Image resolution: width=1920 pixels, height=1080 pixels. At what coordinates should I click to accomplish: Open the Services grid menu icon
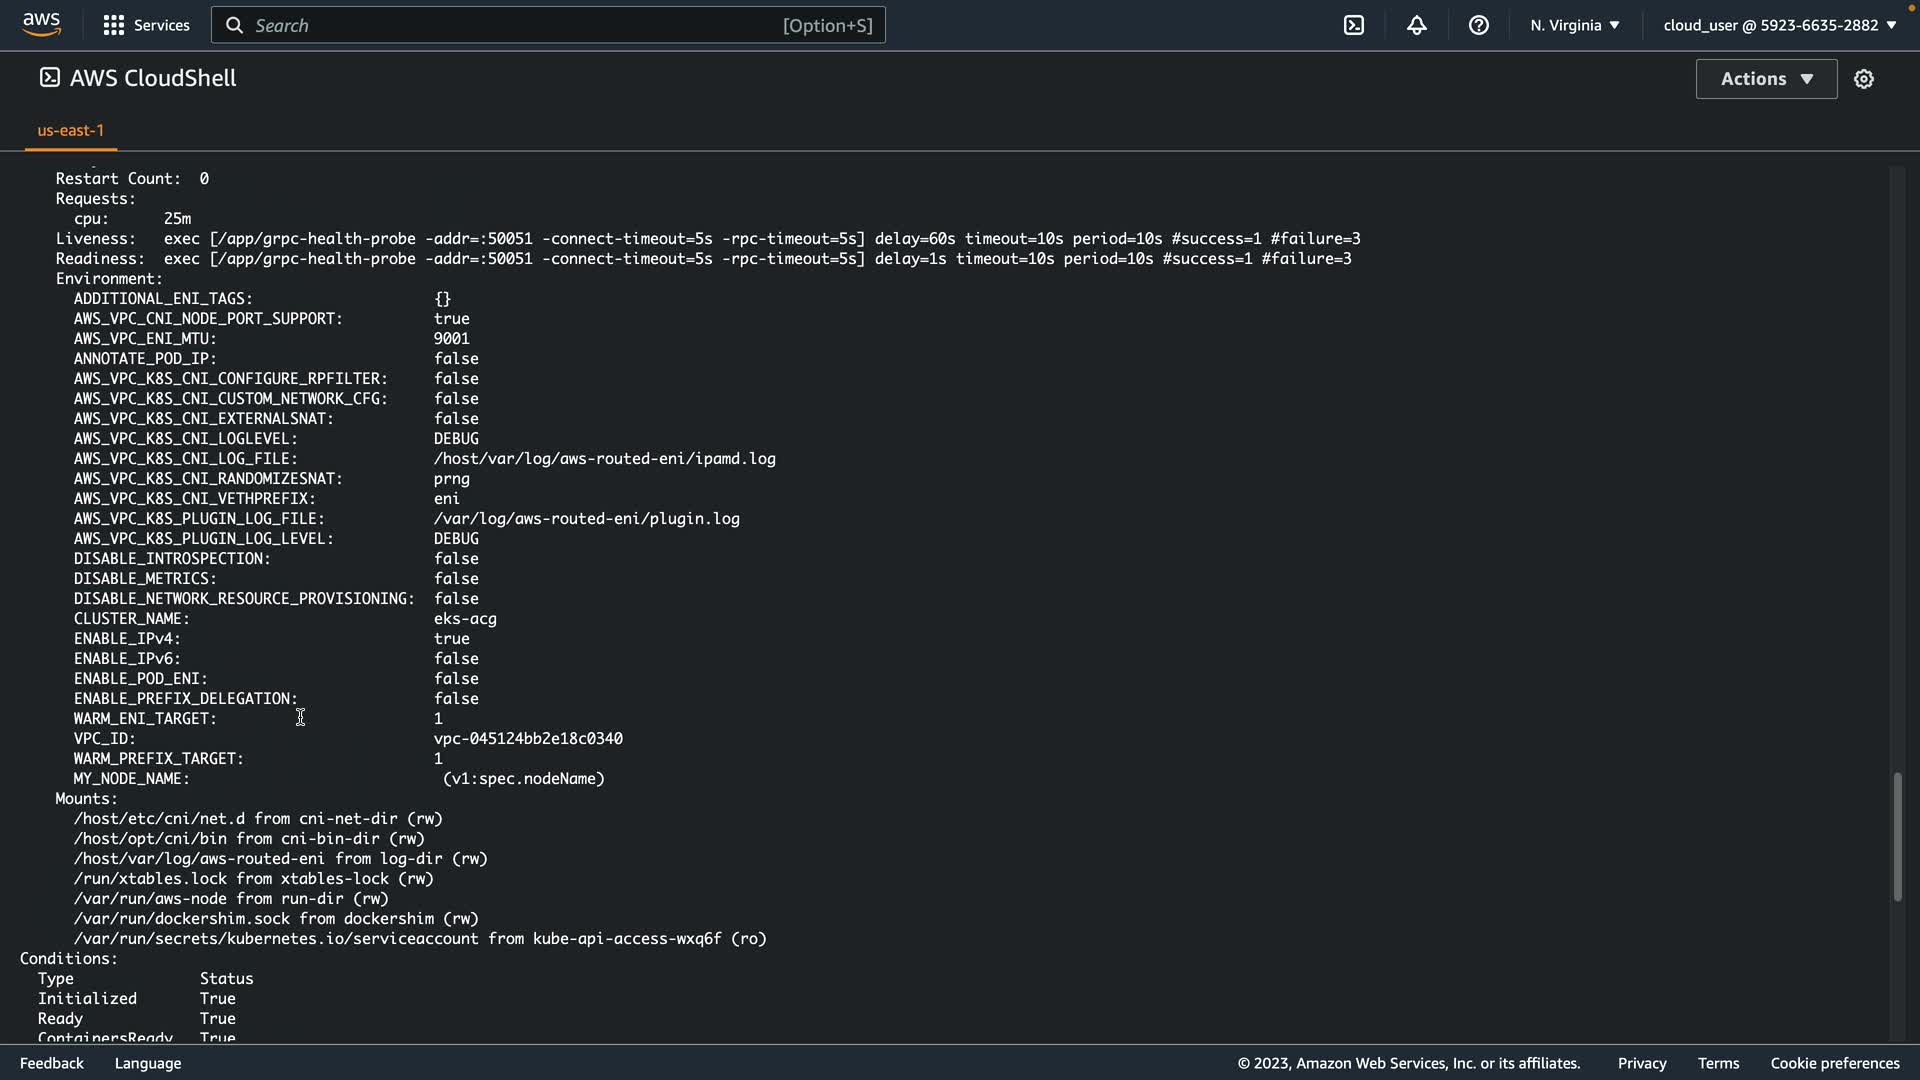[114, 25]
